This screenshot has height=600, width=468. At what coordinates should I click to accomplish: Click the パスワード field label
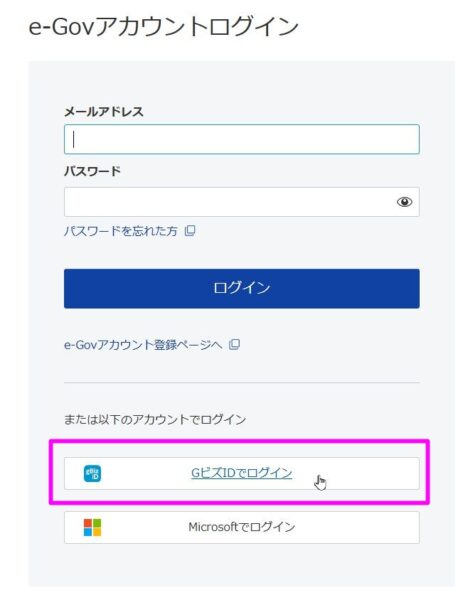pyautogui.click(x=92, y=171)
